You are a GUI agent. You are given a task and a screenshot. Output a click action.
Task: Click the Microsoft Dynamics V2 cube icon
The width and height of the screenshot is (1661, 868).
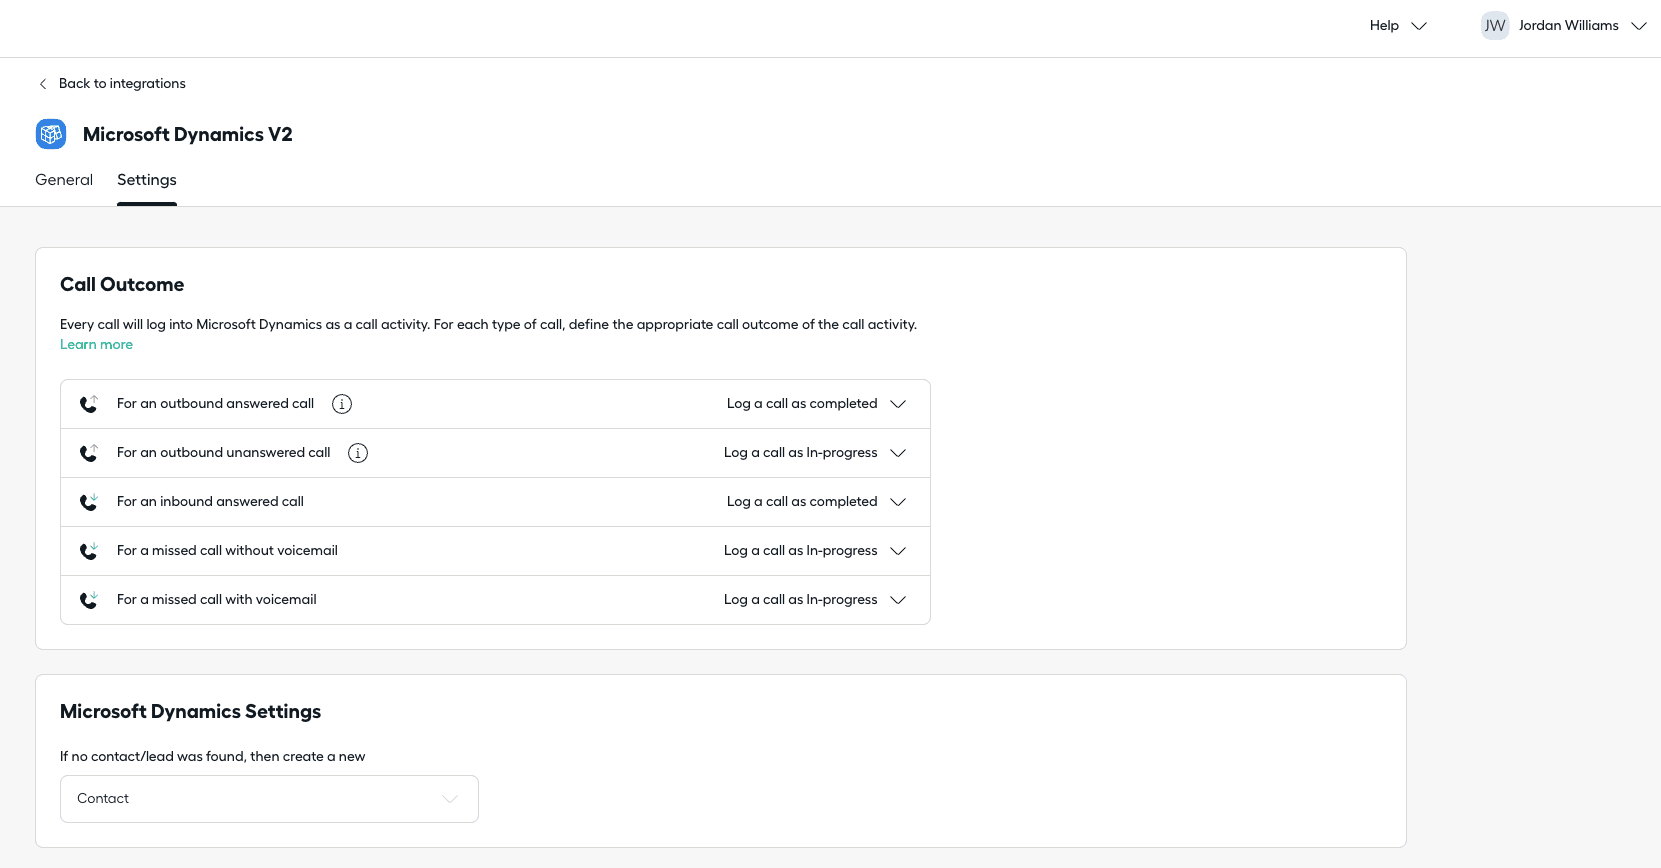[x=51, y=134]
